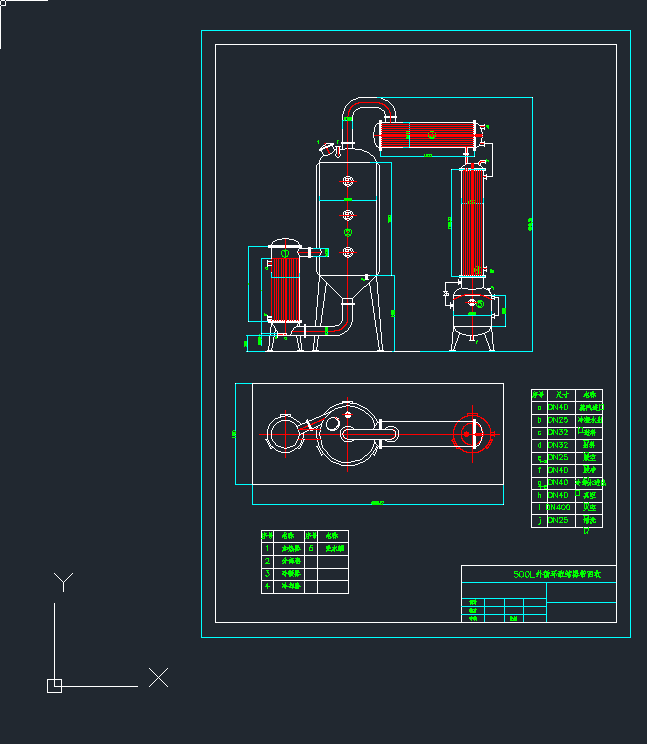Click the Y axis label of UCS icon
Screen dimensions: 647x744
64,582
